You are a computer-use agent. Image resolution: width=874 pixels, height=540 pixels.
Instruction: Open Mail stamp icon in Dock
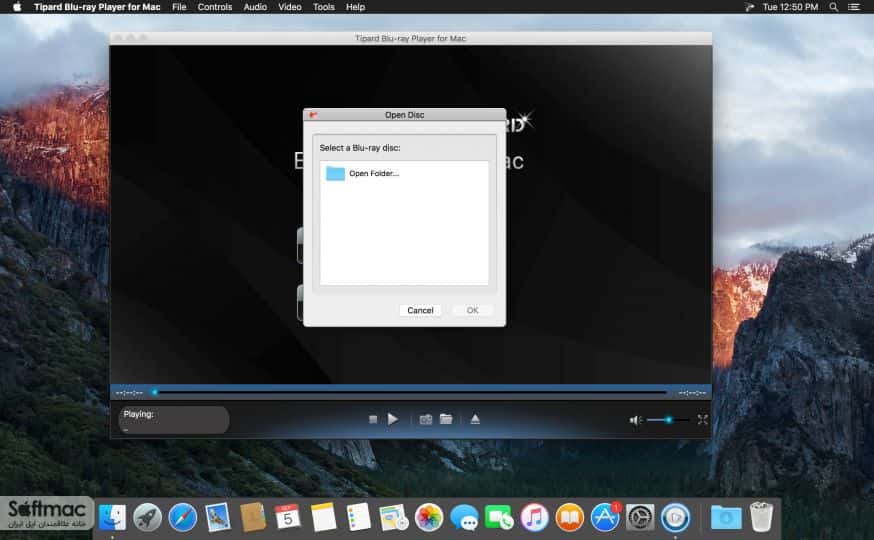[217, 518]
